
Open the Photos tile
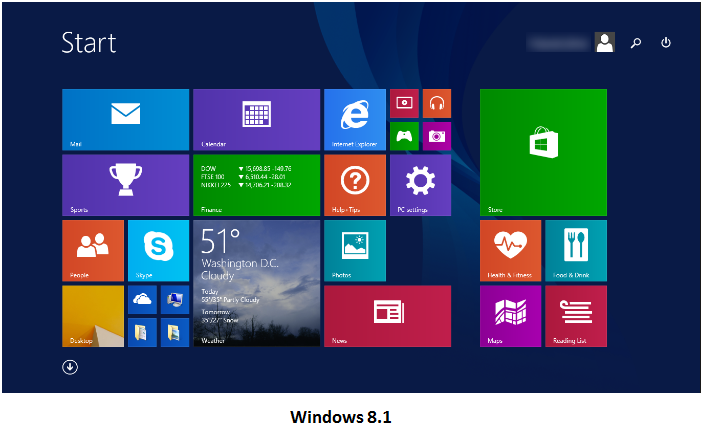click(x=355, y=251)
